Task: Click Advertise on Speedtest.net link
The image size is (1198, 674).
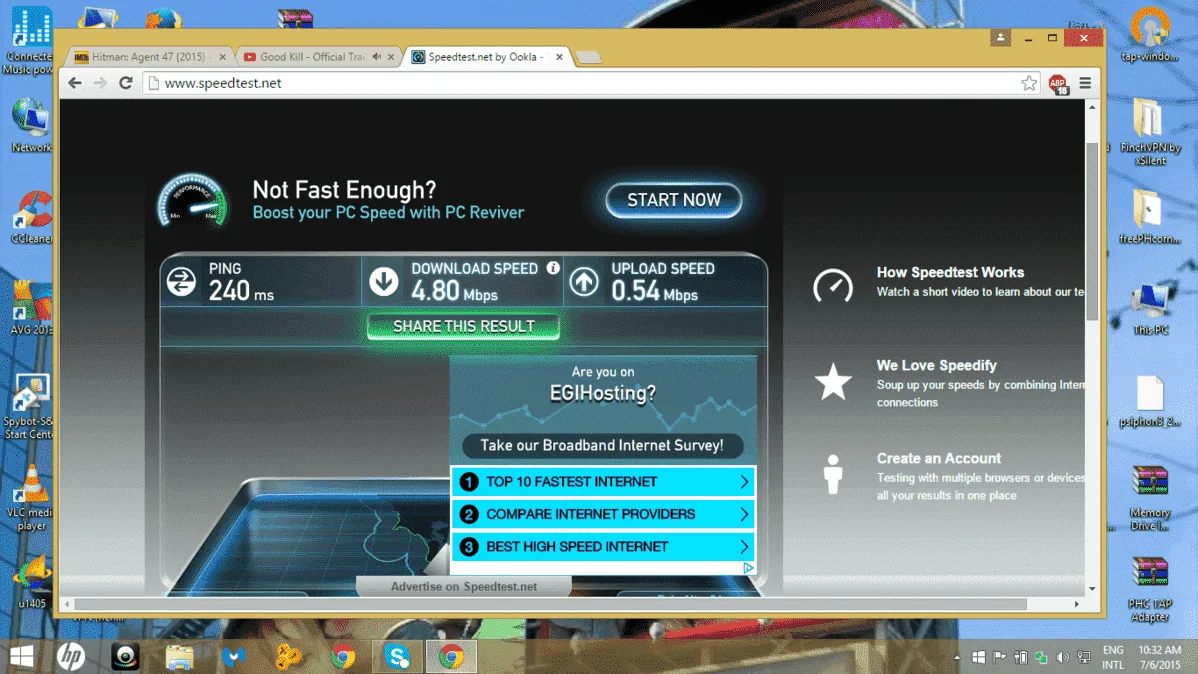Action: 464,586
